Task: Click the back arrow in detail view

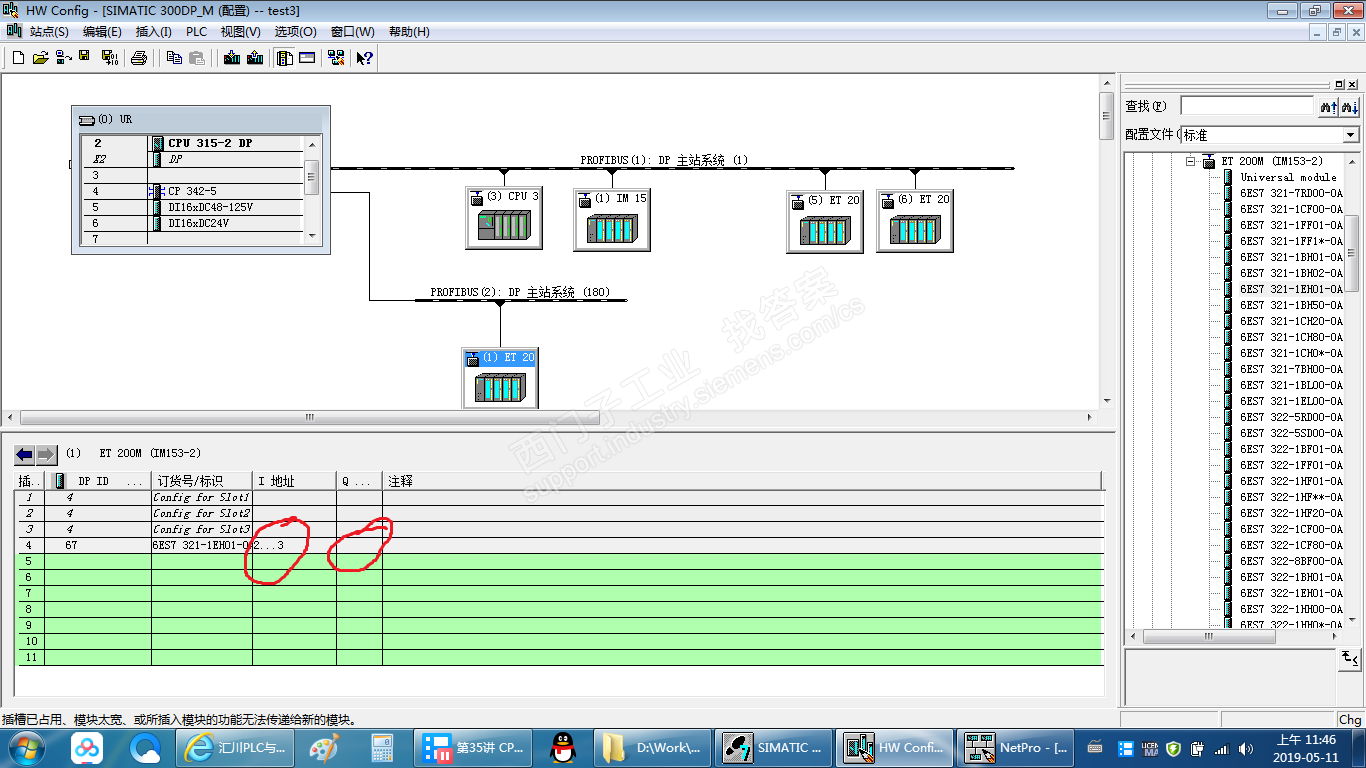Action: [24, 455]
